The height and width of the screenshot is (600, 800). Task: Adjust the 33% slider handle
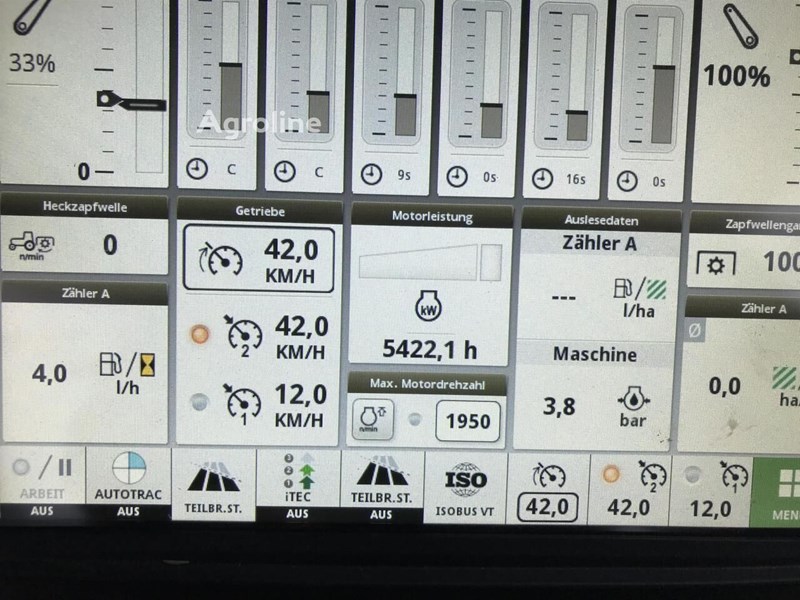130,101
